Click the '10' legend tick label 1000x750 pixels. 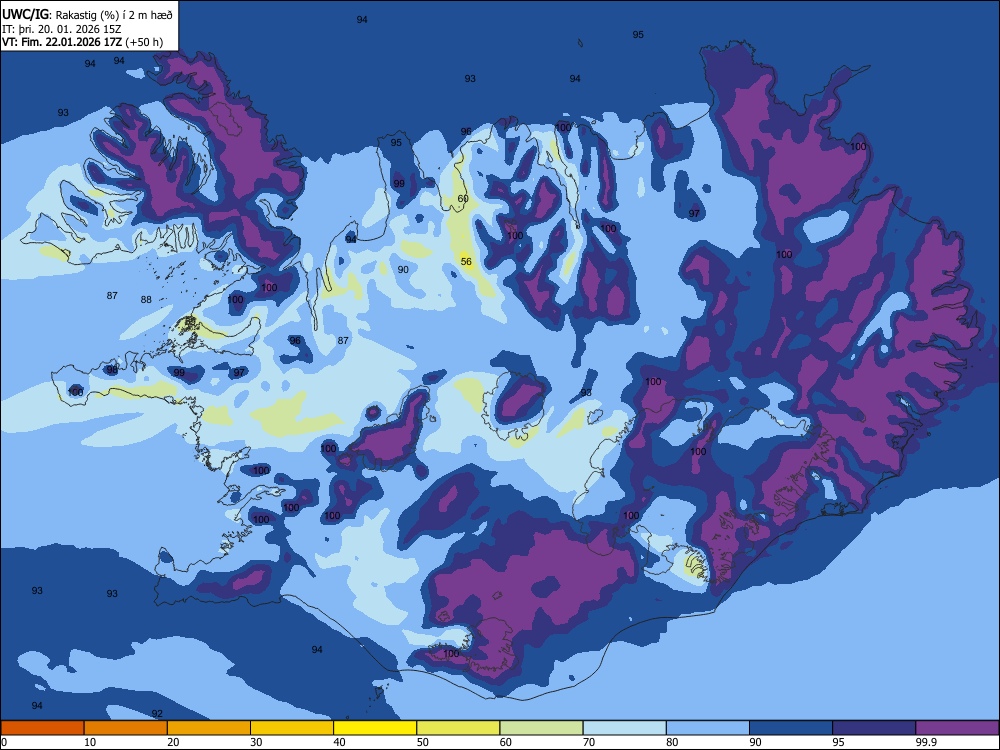[90, 742]
